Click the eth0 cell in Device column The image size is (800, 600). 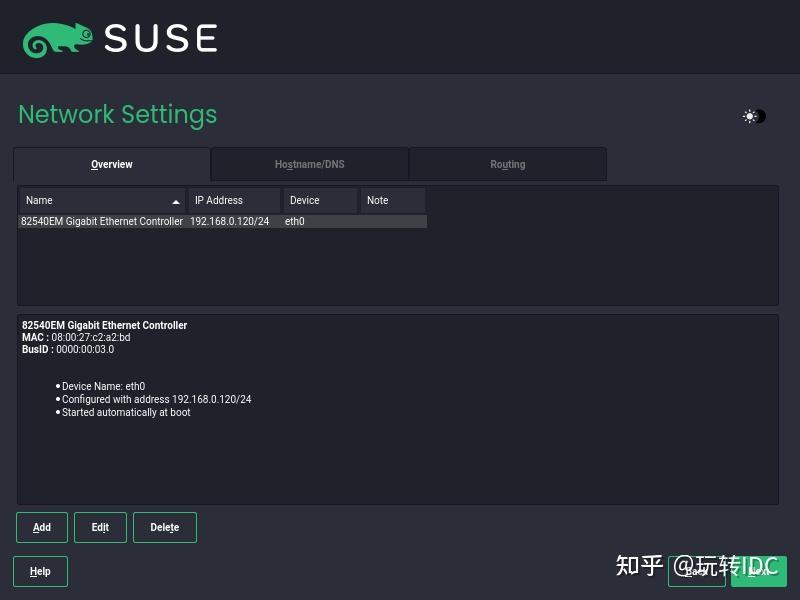[294, 221]
